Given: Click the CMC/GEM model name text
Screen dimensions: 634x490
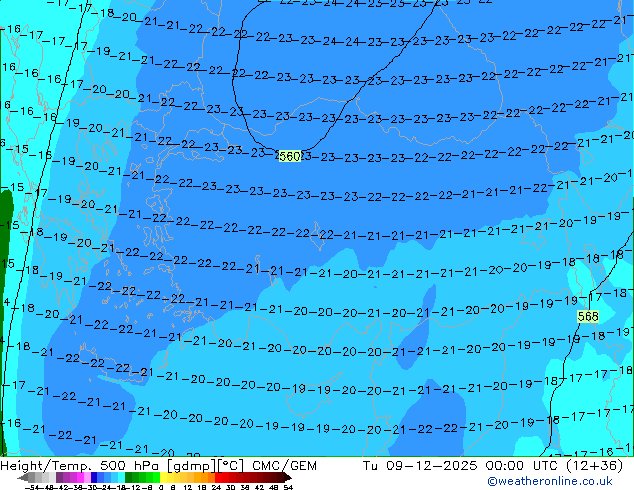Looking at the screenshot, I should 284,466.
